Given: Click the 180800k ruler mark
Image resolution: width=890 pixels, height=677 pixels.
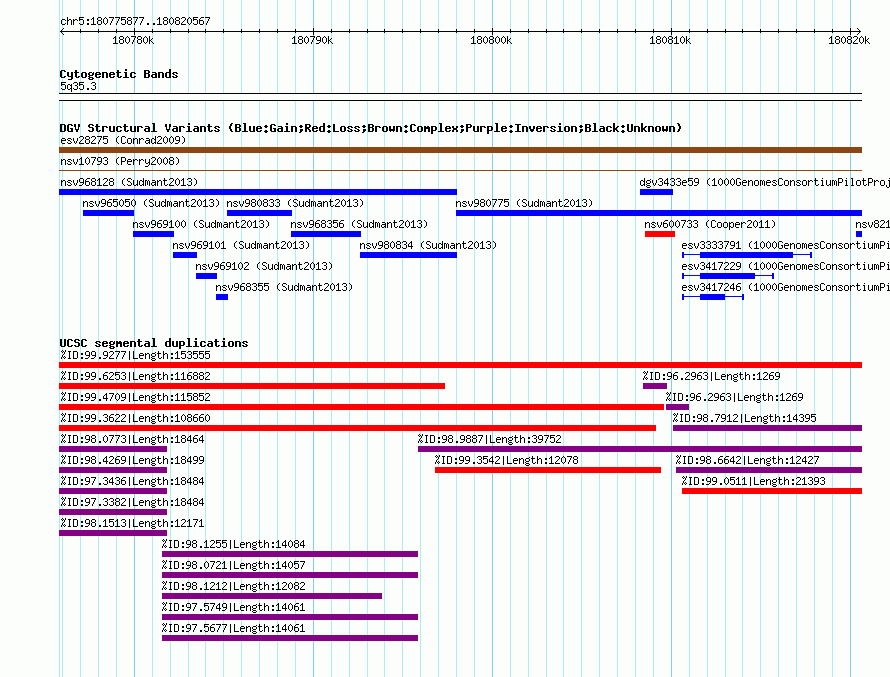Looking at the screenshot, I should (x=491, y=40).
